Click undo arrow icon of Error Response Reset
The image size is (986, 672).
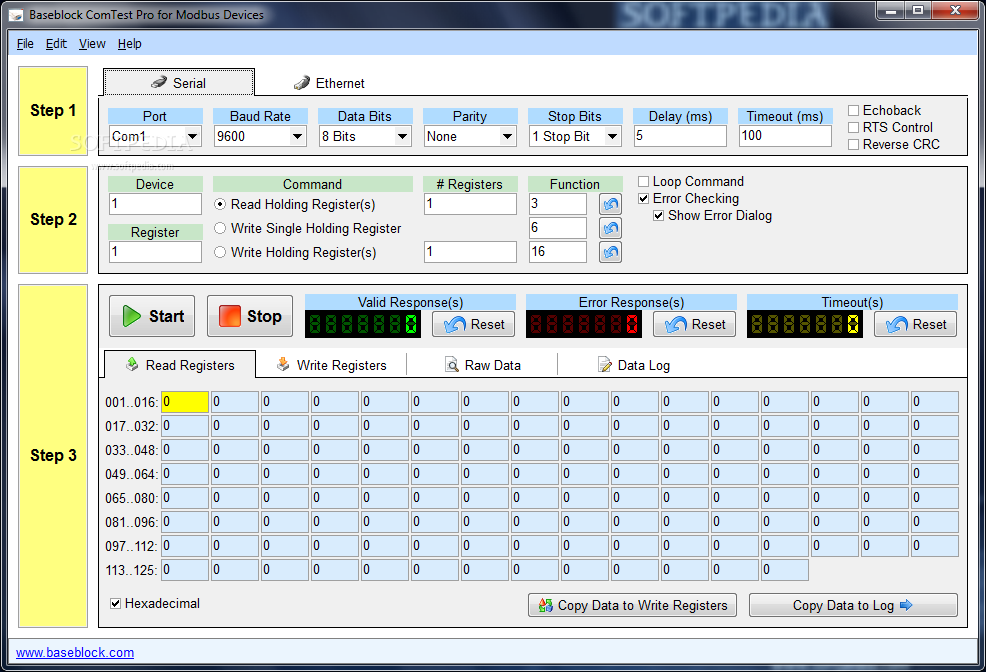[676, 324]
